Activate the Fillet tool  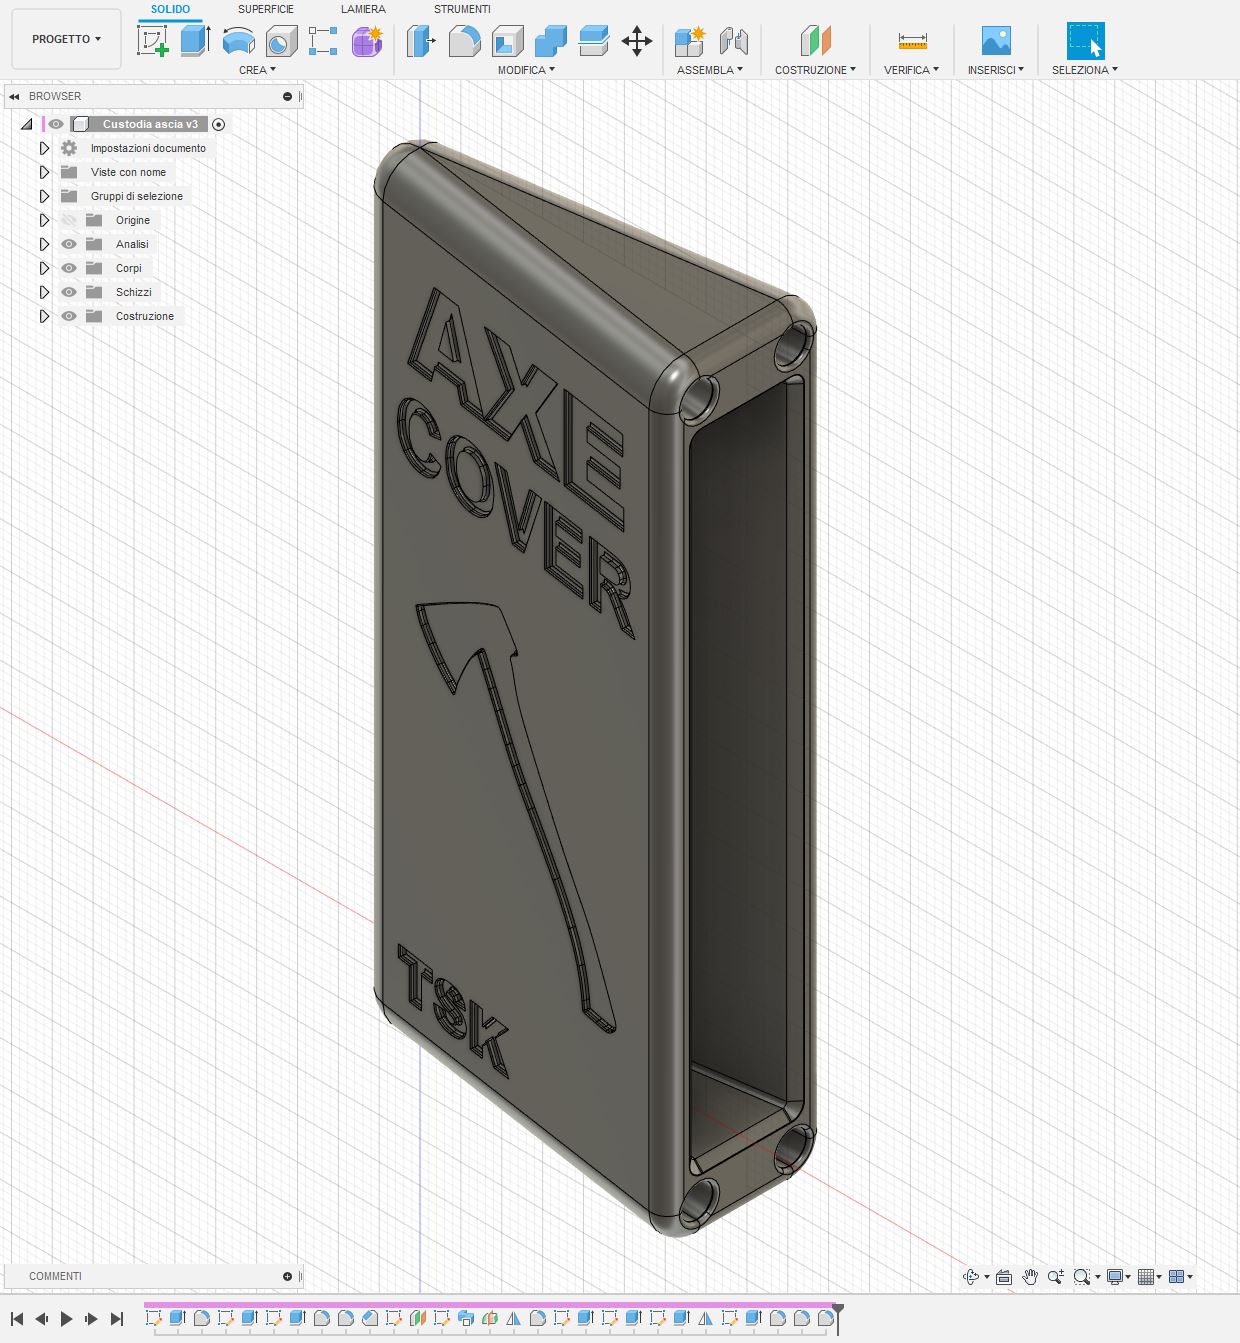464,41
